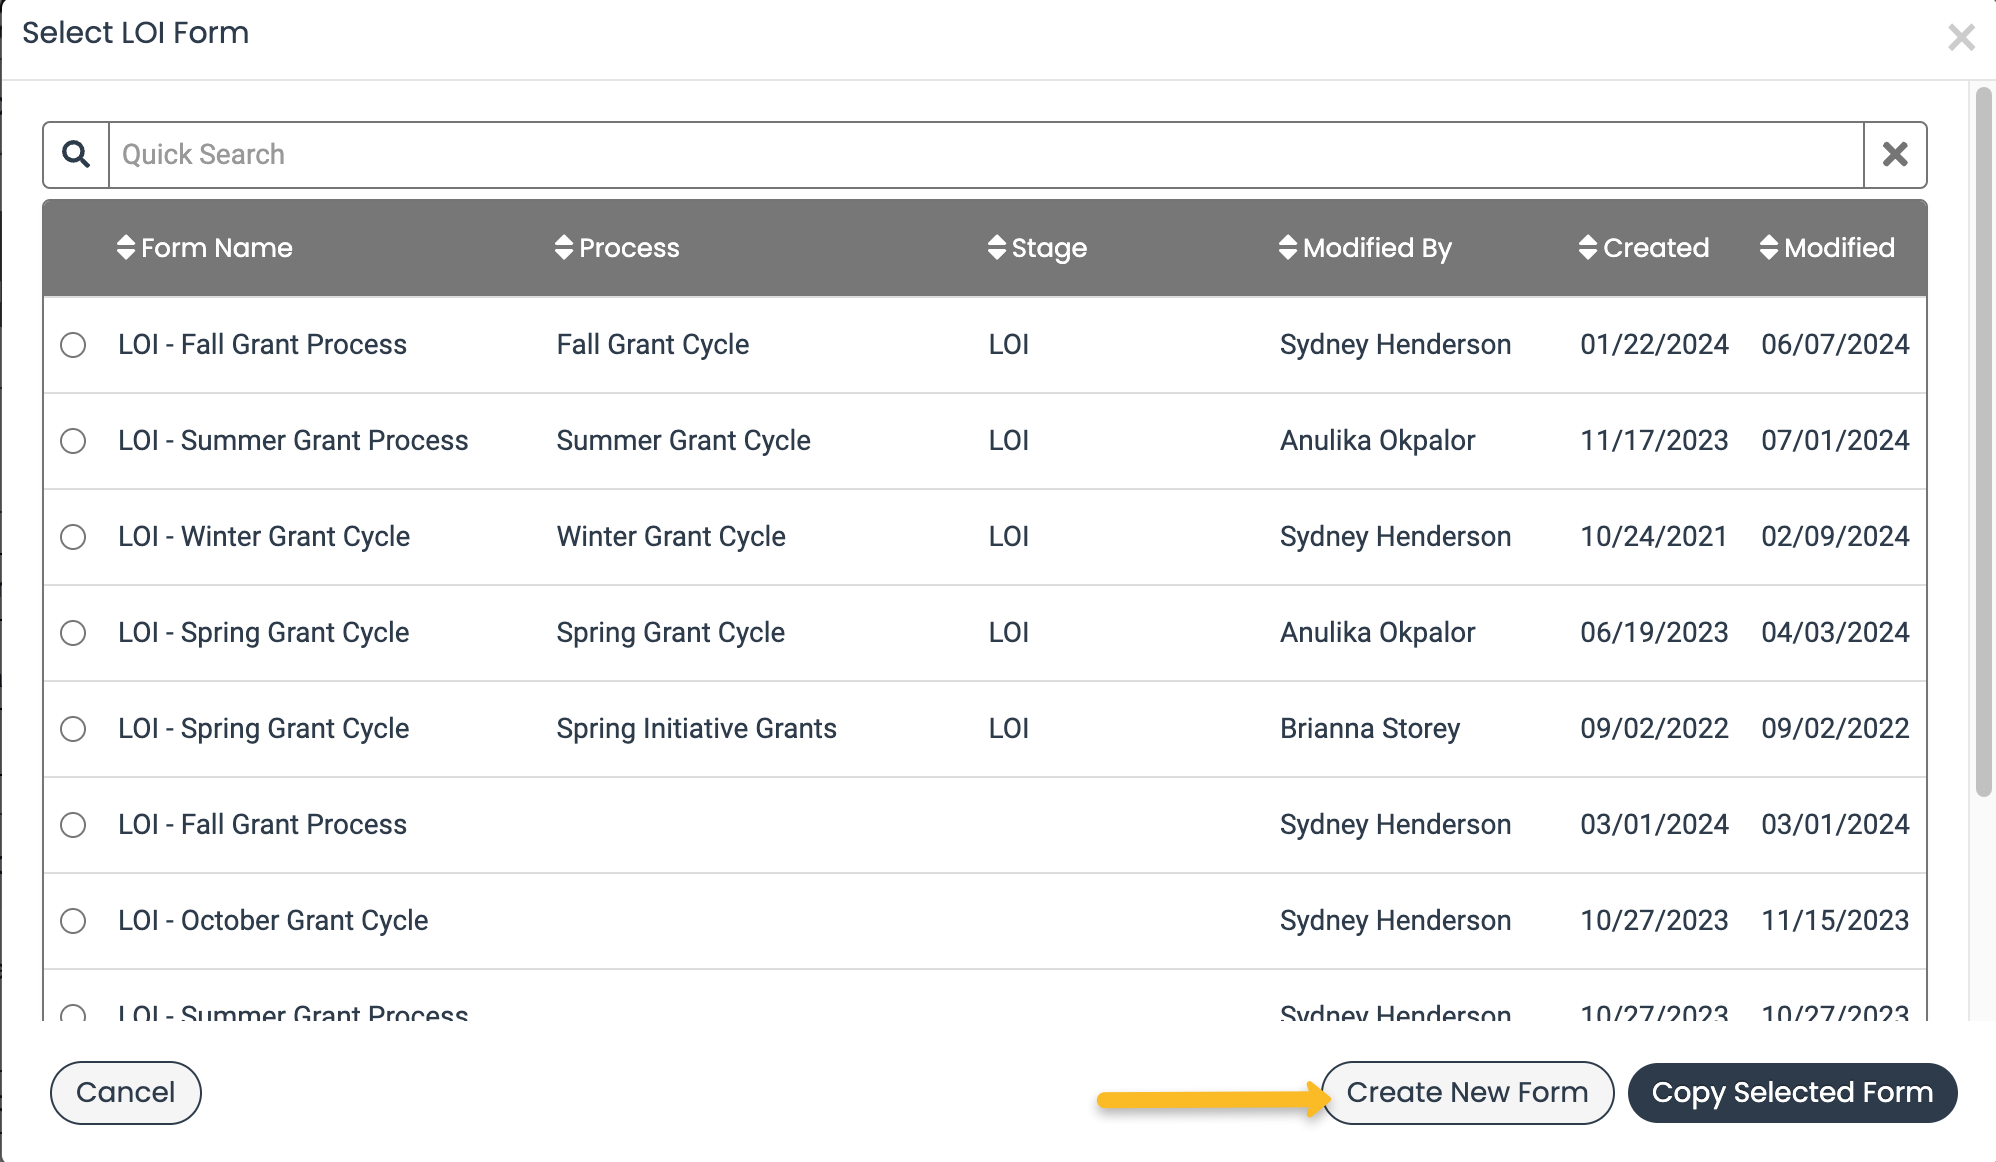Click the Copy Selected Form button
The width and height of the screenshot is (1996, 1162).
pos(1792,1092)
